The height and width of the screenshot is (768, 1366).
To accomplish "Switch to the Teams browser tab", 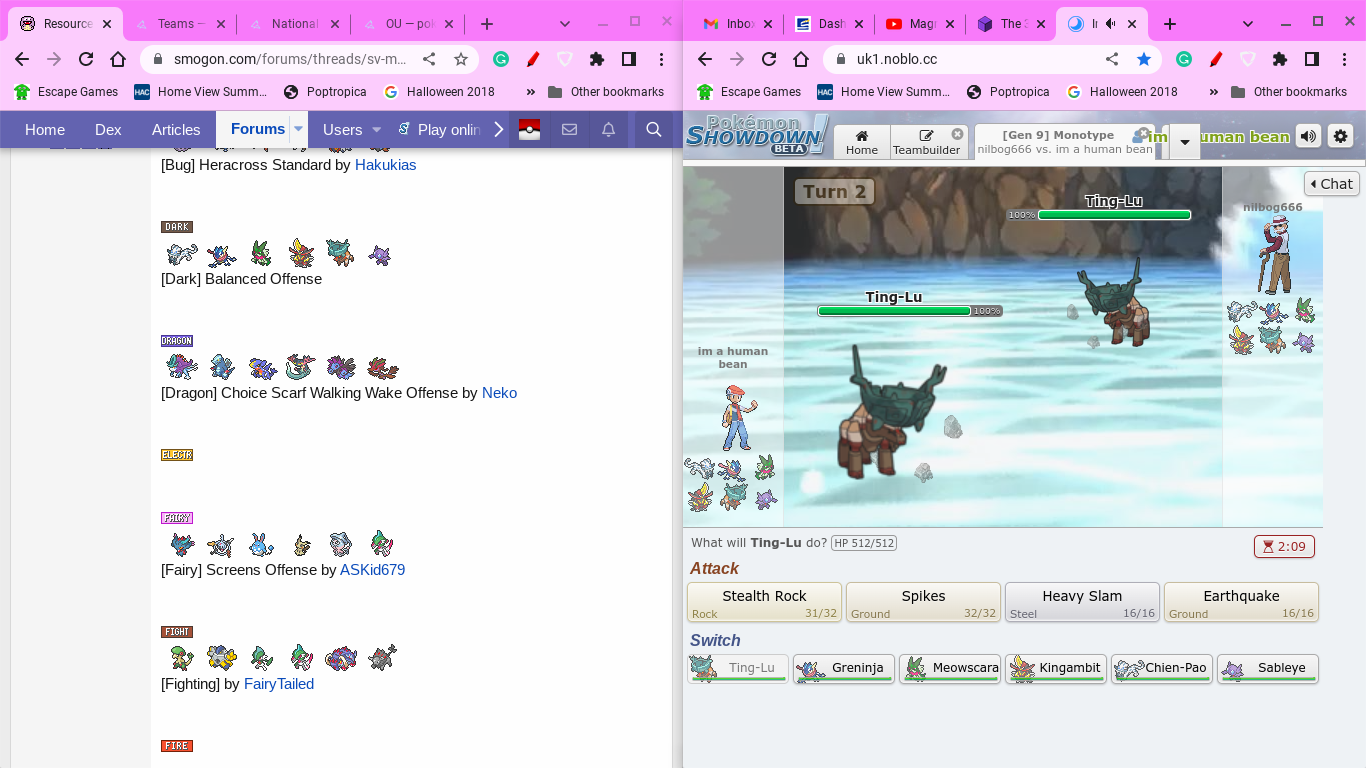I will click(x=182, y=24).
